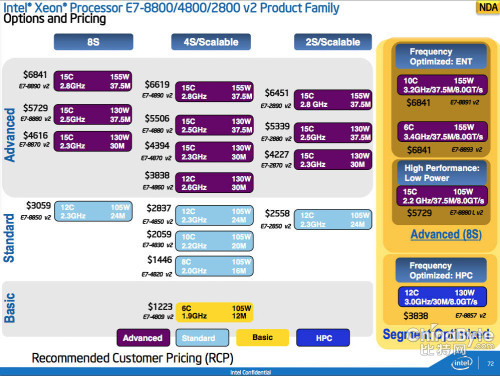Select the 4S/Scalable column header
The image size is (500, 376).
pos(211,42)
